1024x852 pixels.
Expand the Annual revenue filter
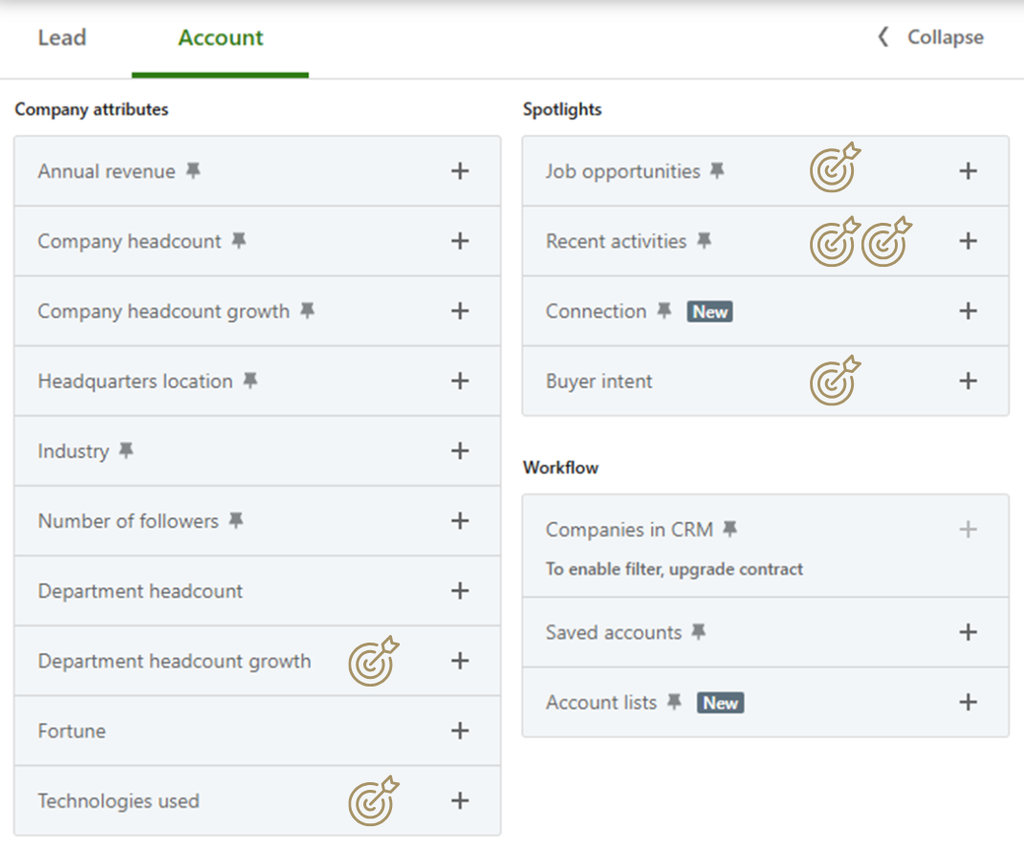pyautogui.click(x=460, y=171)
